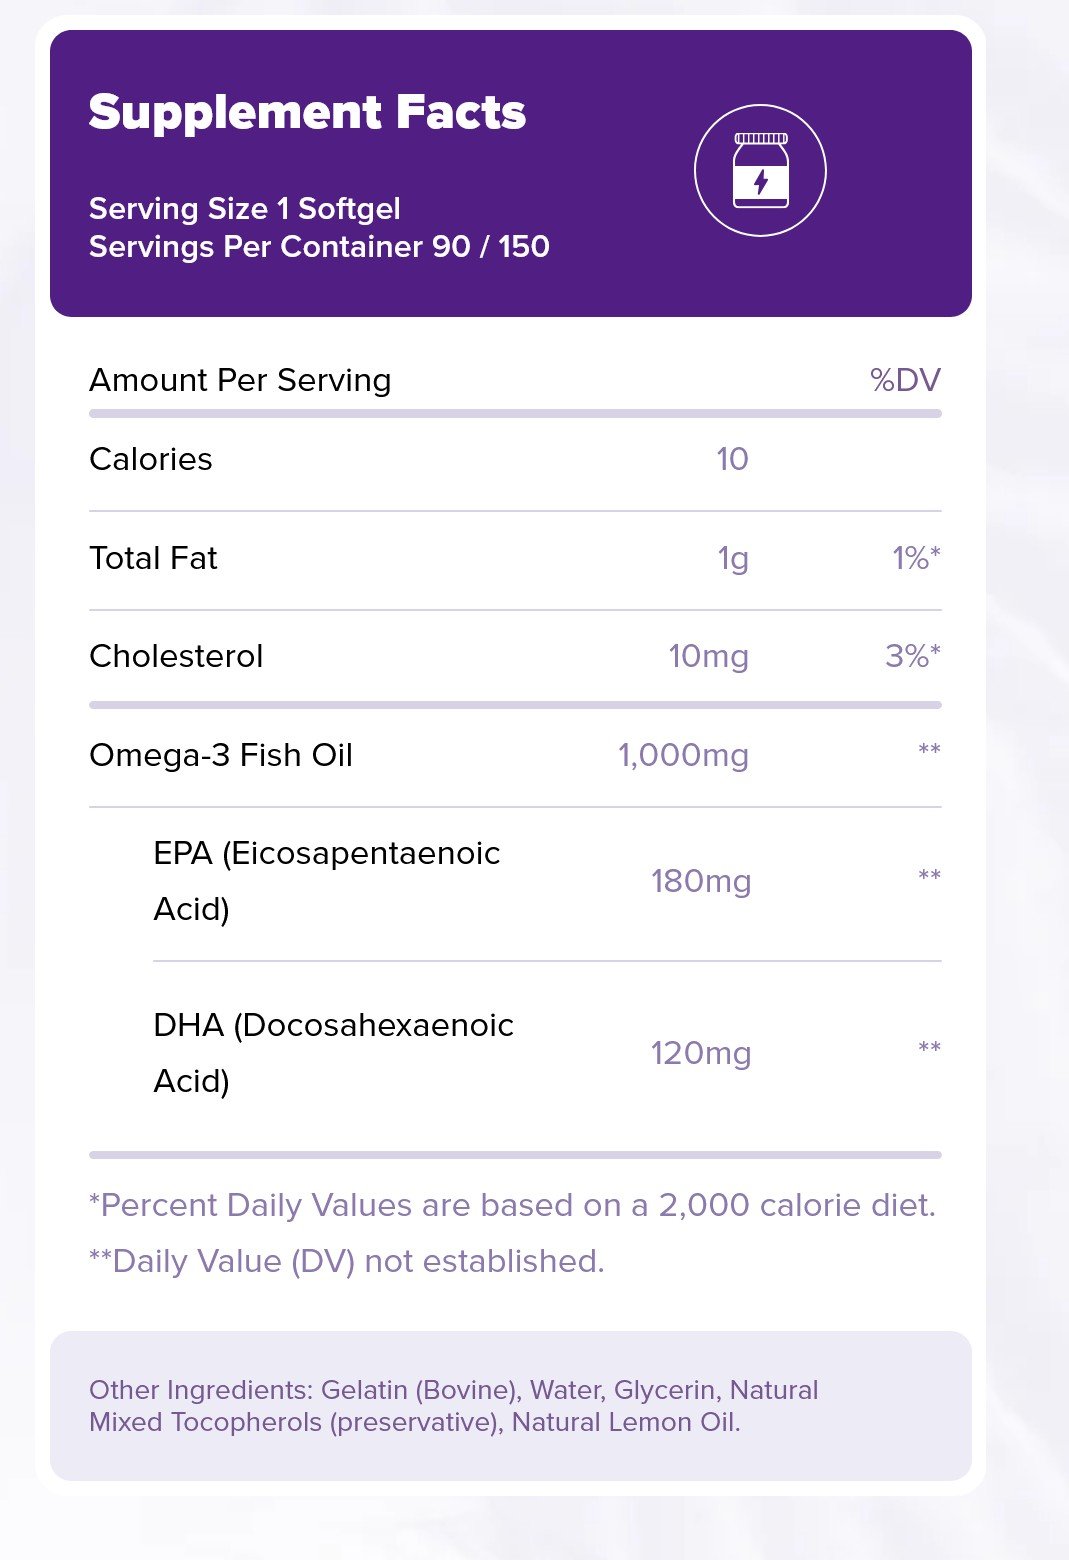Click EPA (Eicosapentaenoic Acid) label
The height and width of the screenshot is (1560, 1069).
tap(326, 881)
